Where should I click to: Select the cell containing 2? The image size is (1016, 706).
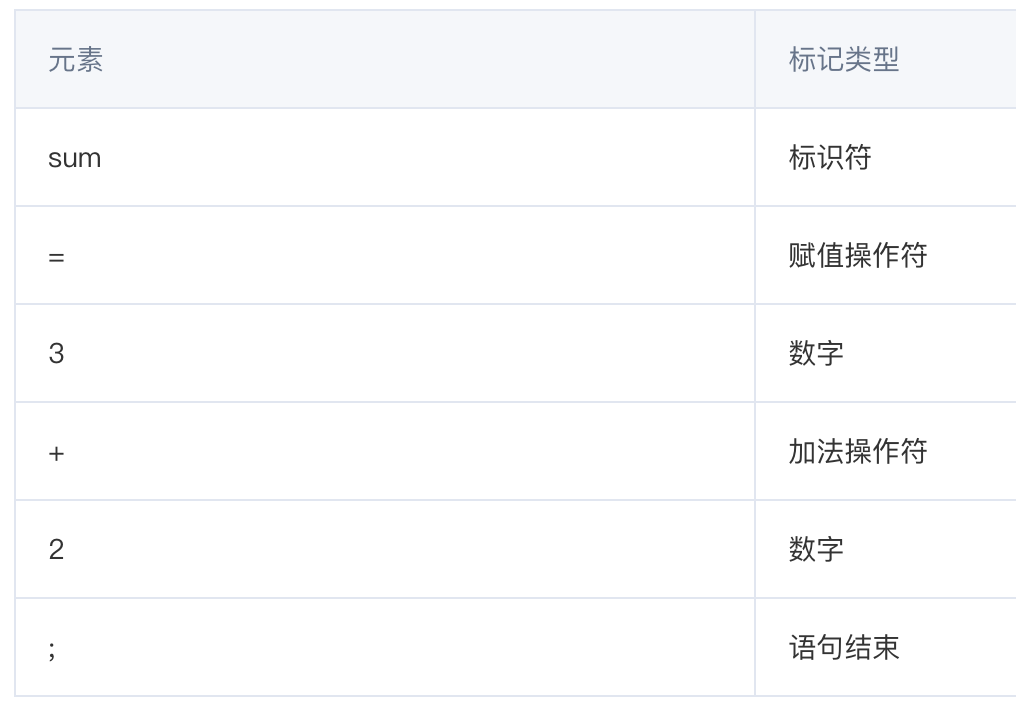click(x=385, y=549)
